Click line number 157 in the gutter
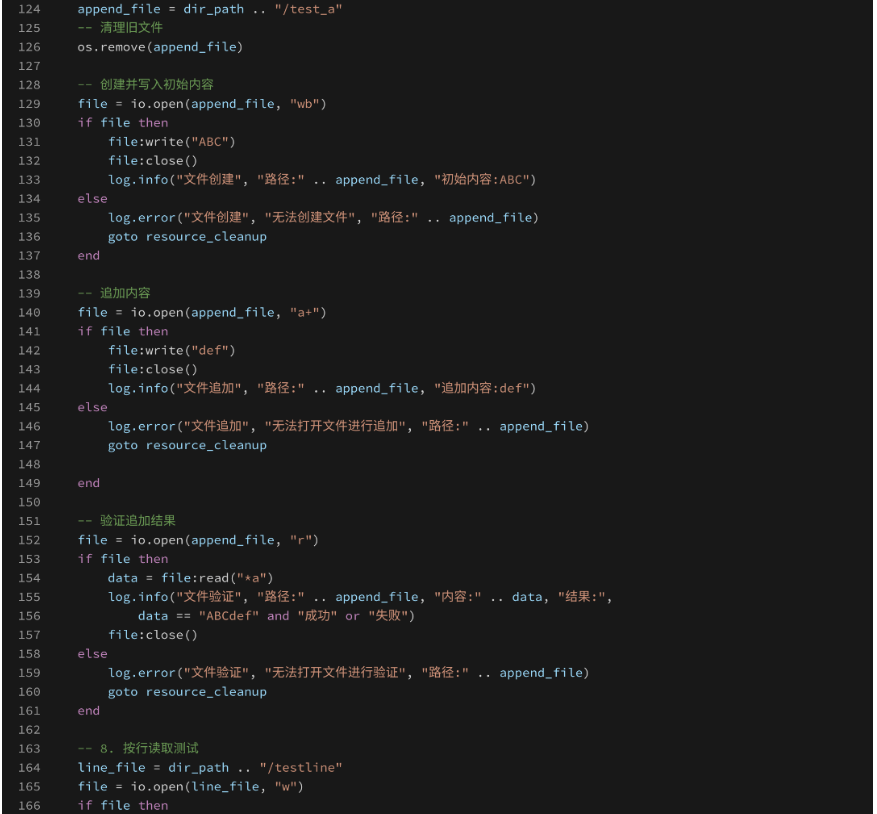The height and width of the screenshot is (814, 877). 29,635
